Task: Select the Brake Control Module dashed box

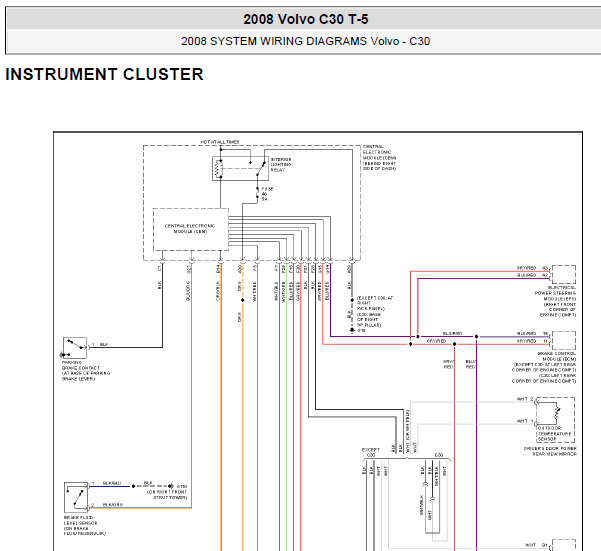Action: (x=564, y=341)
